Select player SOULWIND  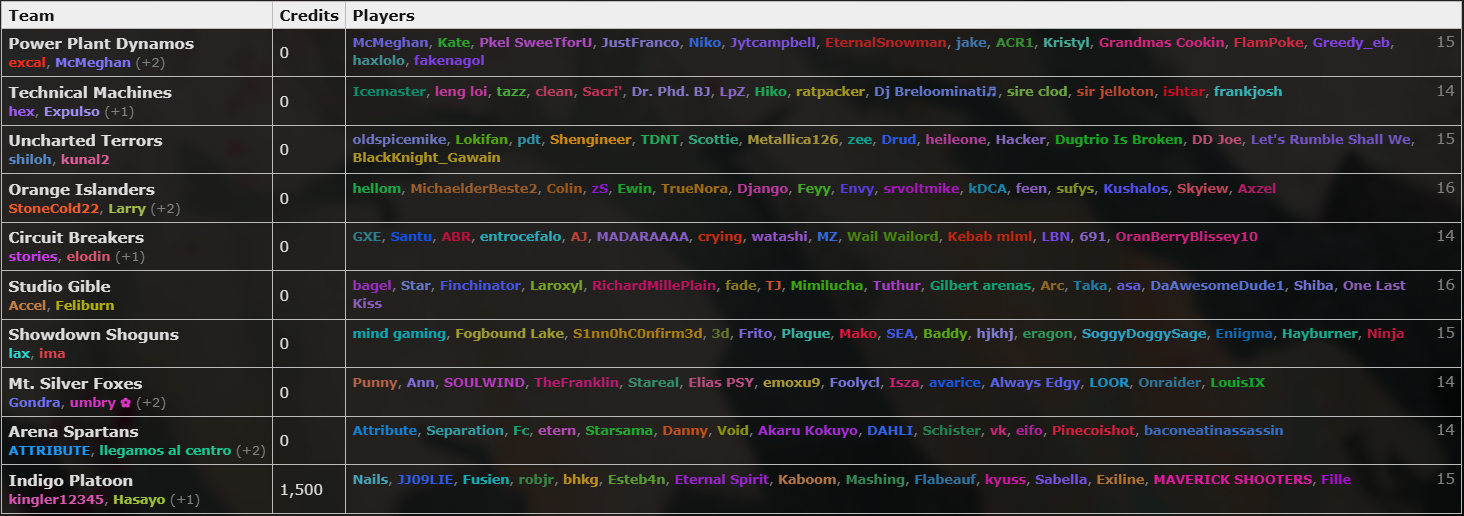pyautogui.click(x=484, y=382)
